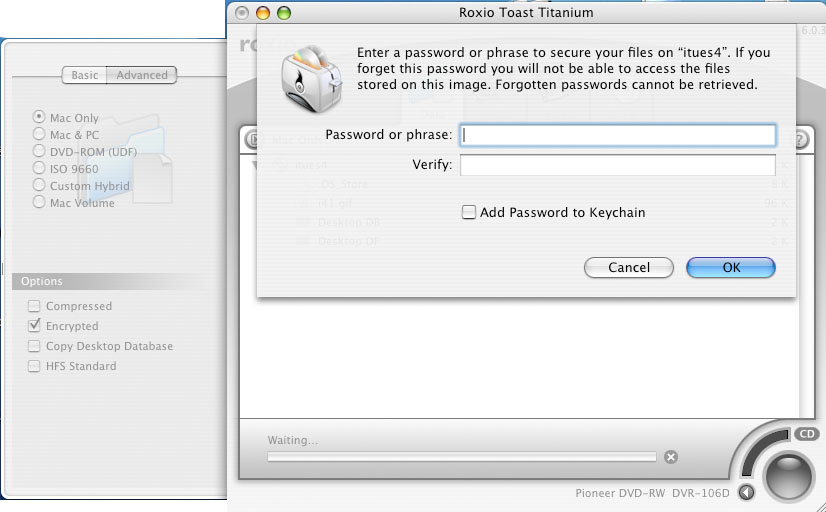Click the cancel X beside progress bar
Screen dimensions: 826x512
671,457
